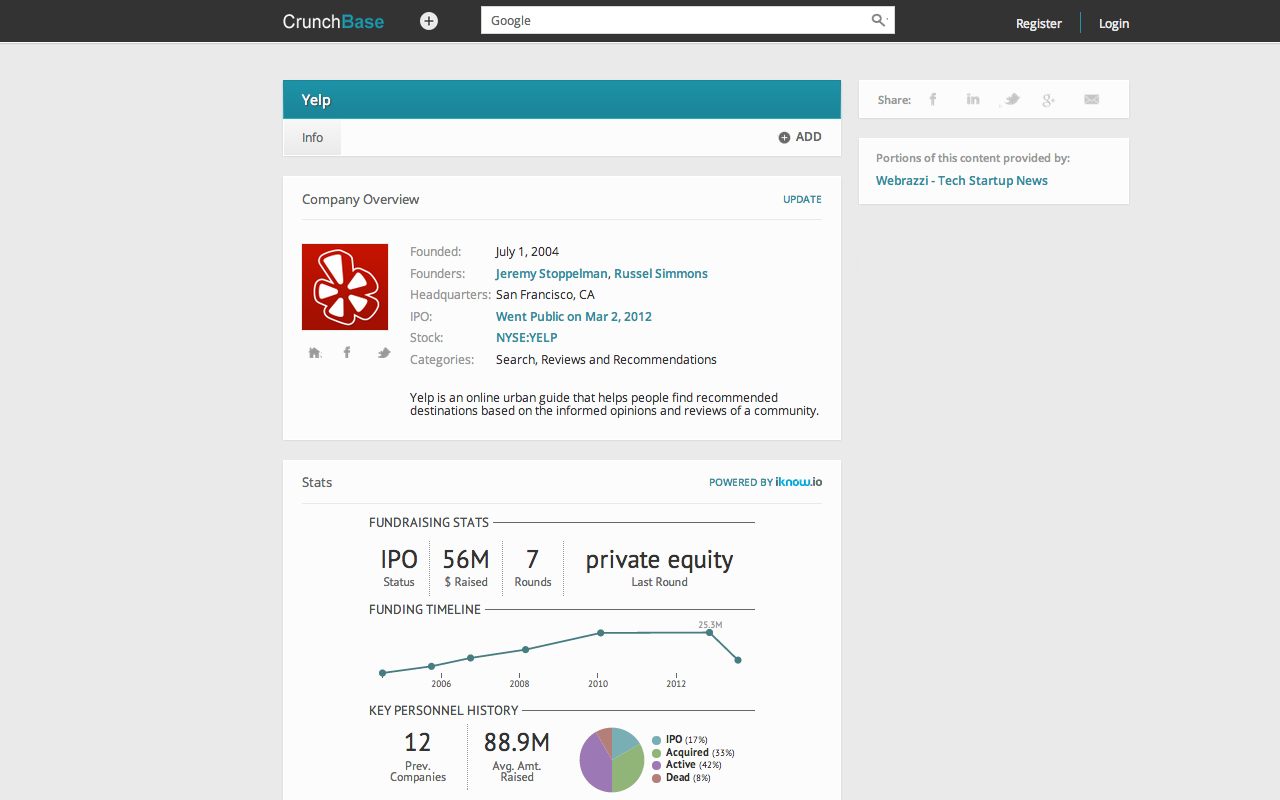The height and width of the screenshot is (800, 1280).
Task: Click the IPO Status stat
Action: (x=399, y=567)
